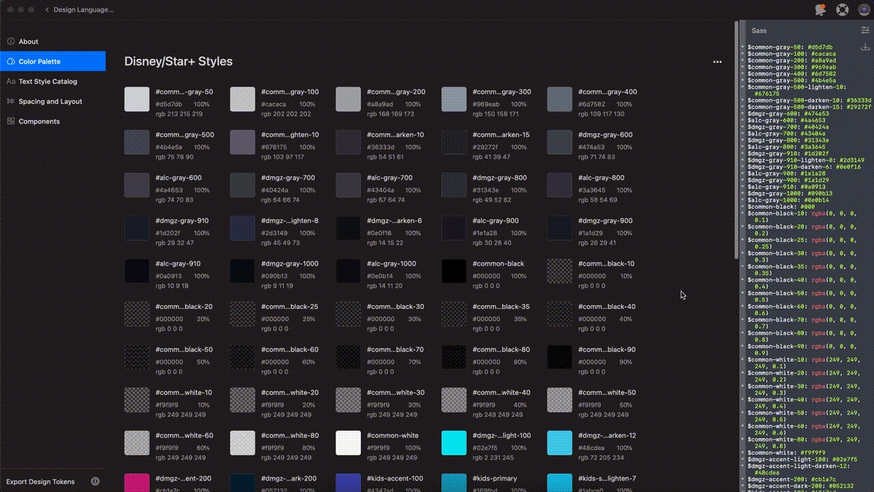This screenshot has height=492, width=874.
Task: Click the Disney/Star+ Styles heading
Action: (x=178, y=61)
